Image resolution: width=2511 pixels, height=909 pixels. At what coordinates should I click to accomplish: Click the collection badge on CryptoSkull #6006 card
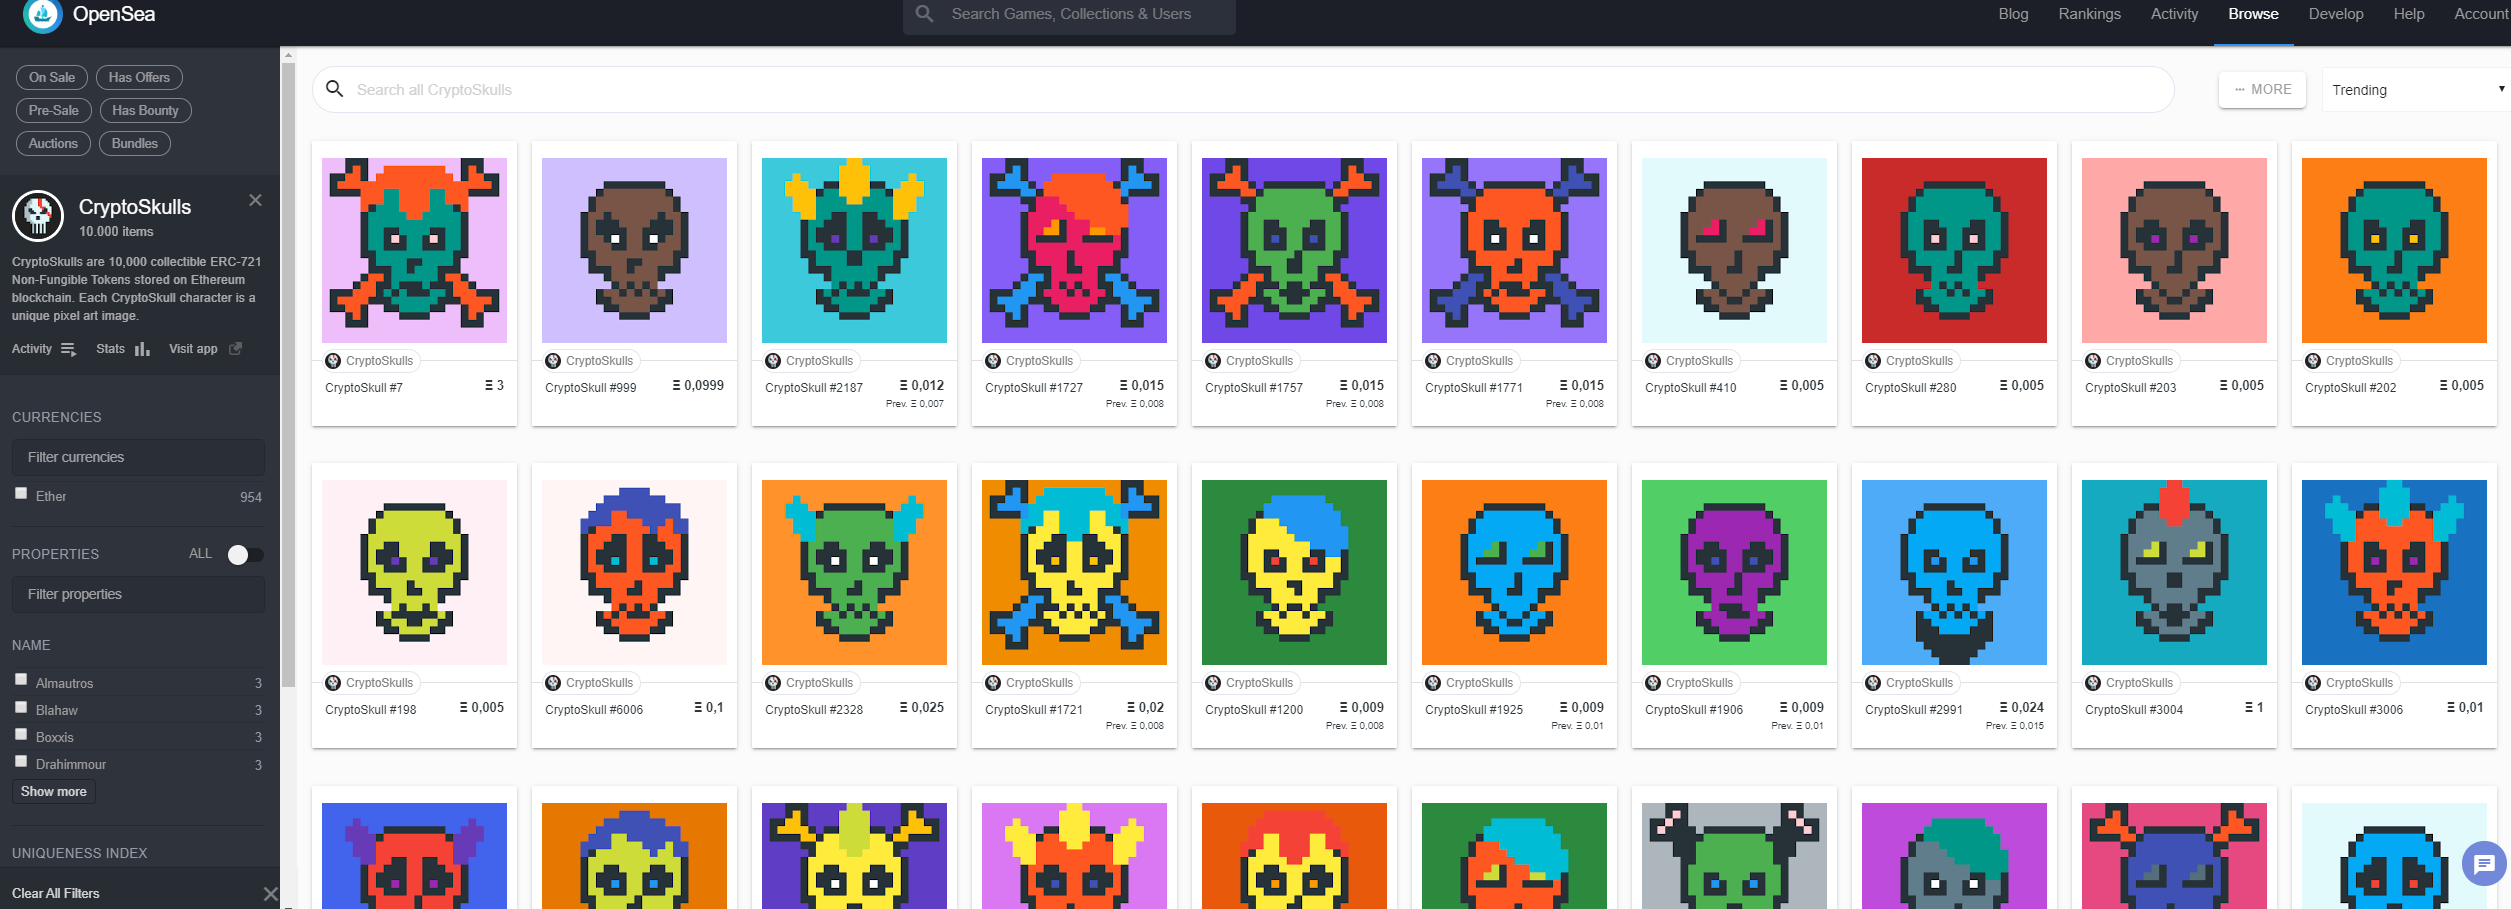590,683
